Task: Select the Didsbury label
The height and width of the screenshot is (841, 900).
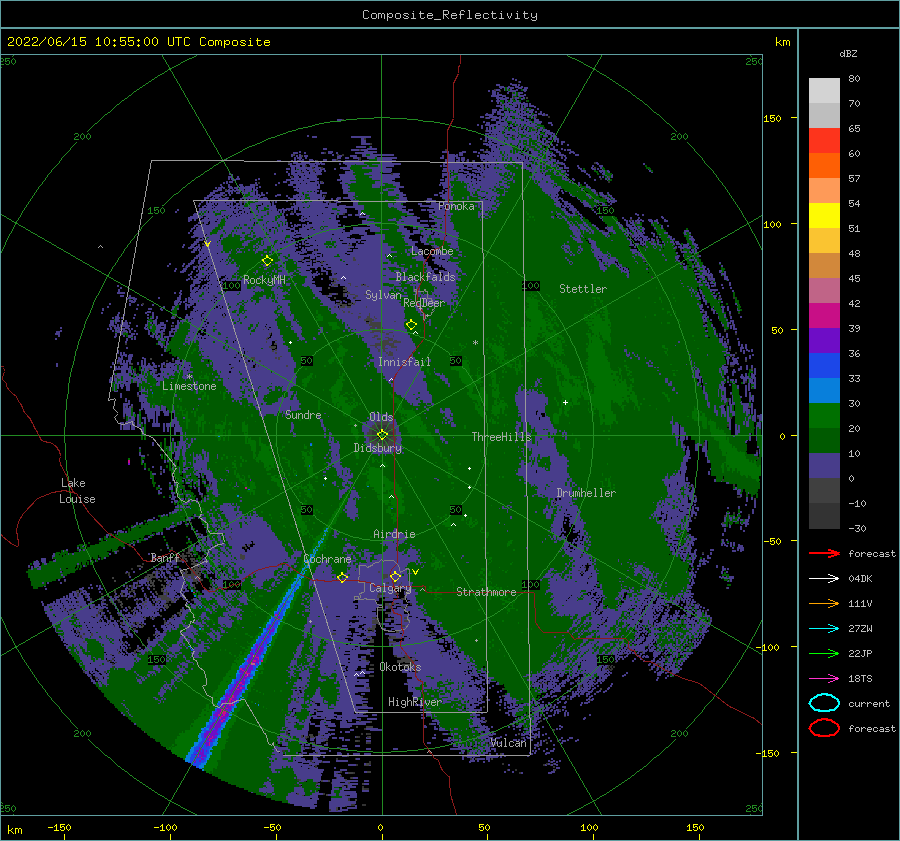Action: point(378,448)
